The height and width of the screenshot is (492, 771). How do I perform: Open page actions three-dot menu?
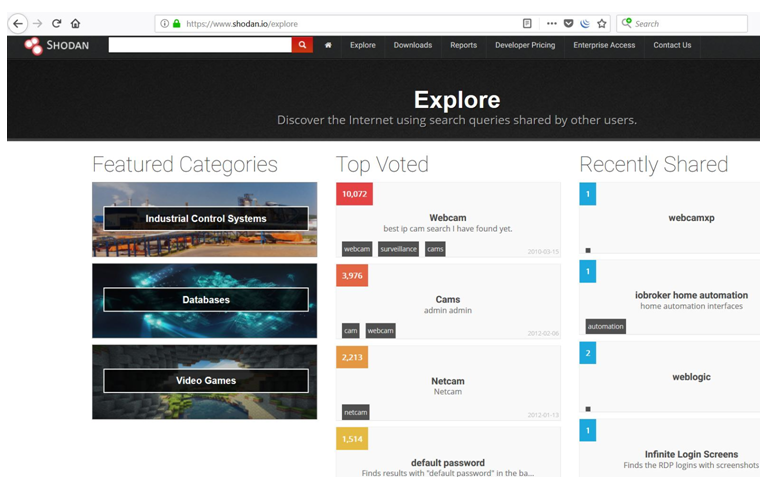coord(551,23)
